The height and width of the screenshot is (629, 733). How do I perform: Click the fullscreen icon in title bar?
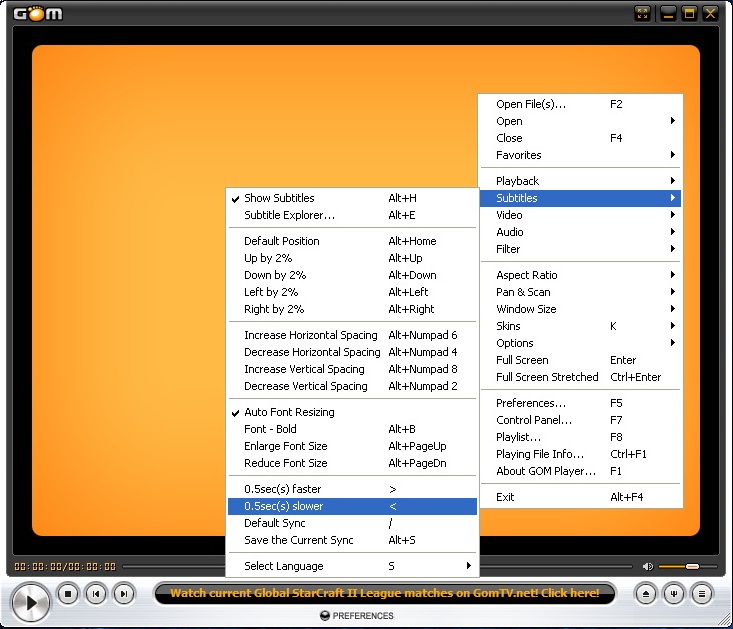point(643,13)
